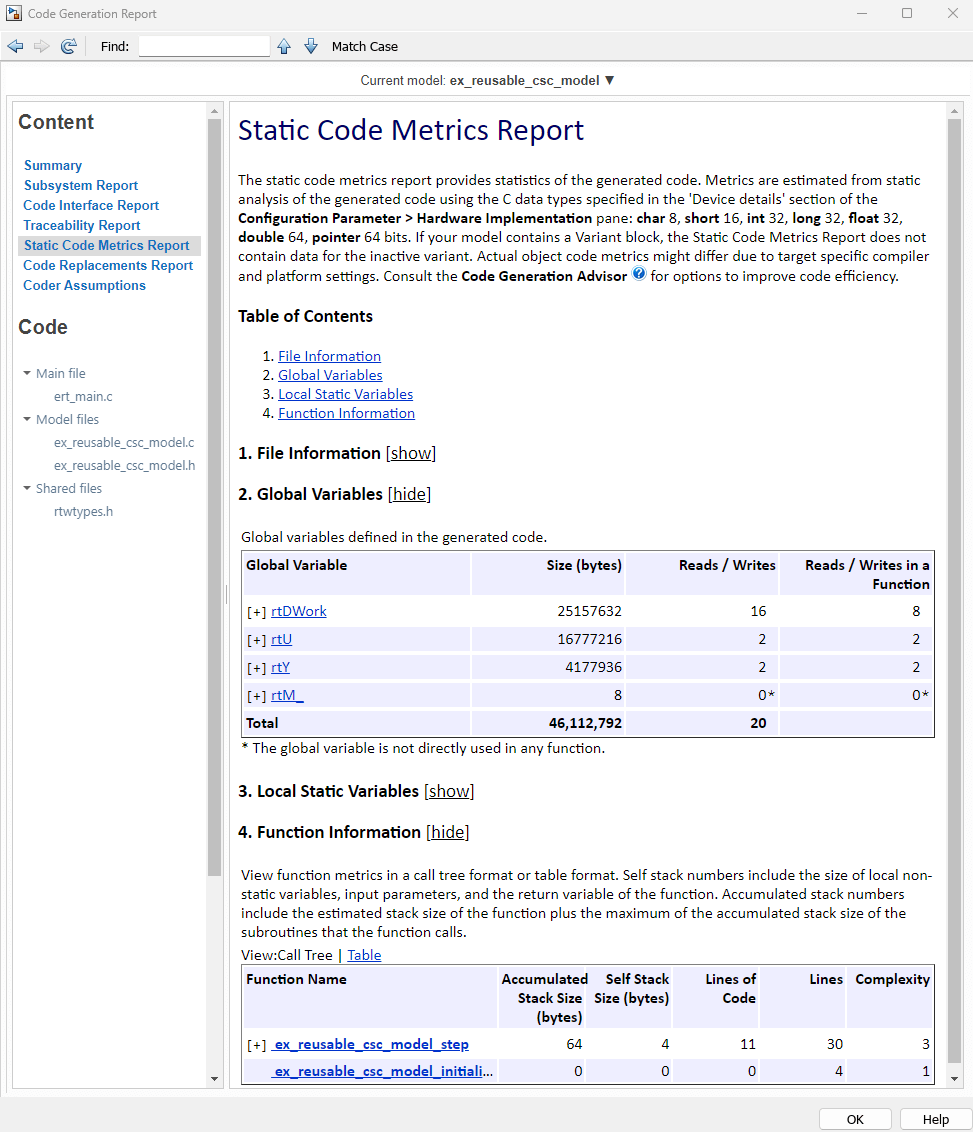Expand the rtDWork global variable row
The image size is (973, 1132).
pyautogui.click(x=257, y=612)
